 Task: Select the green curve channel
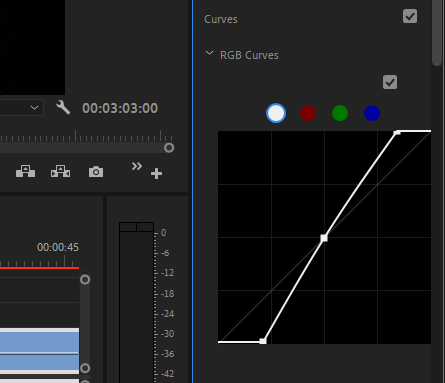coord(340,113)
